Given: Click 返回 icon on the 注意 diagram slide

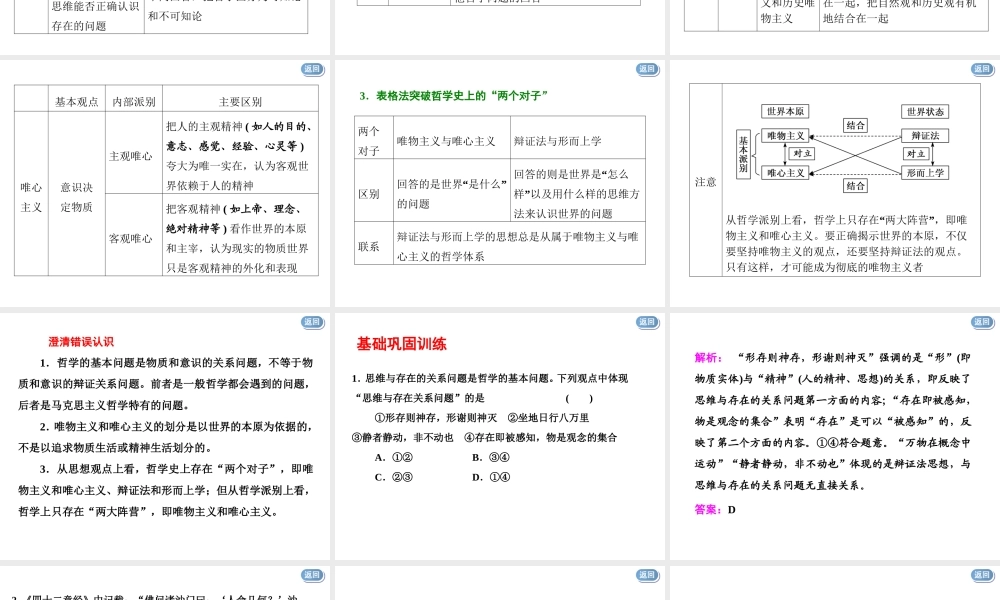Looking at the screenshot, I should point(983,69).
